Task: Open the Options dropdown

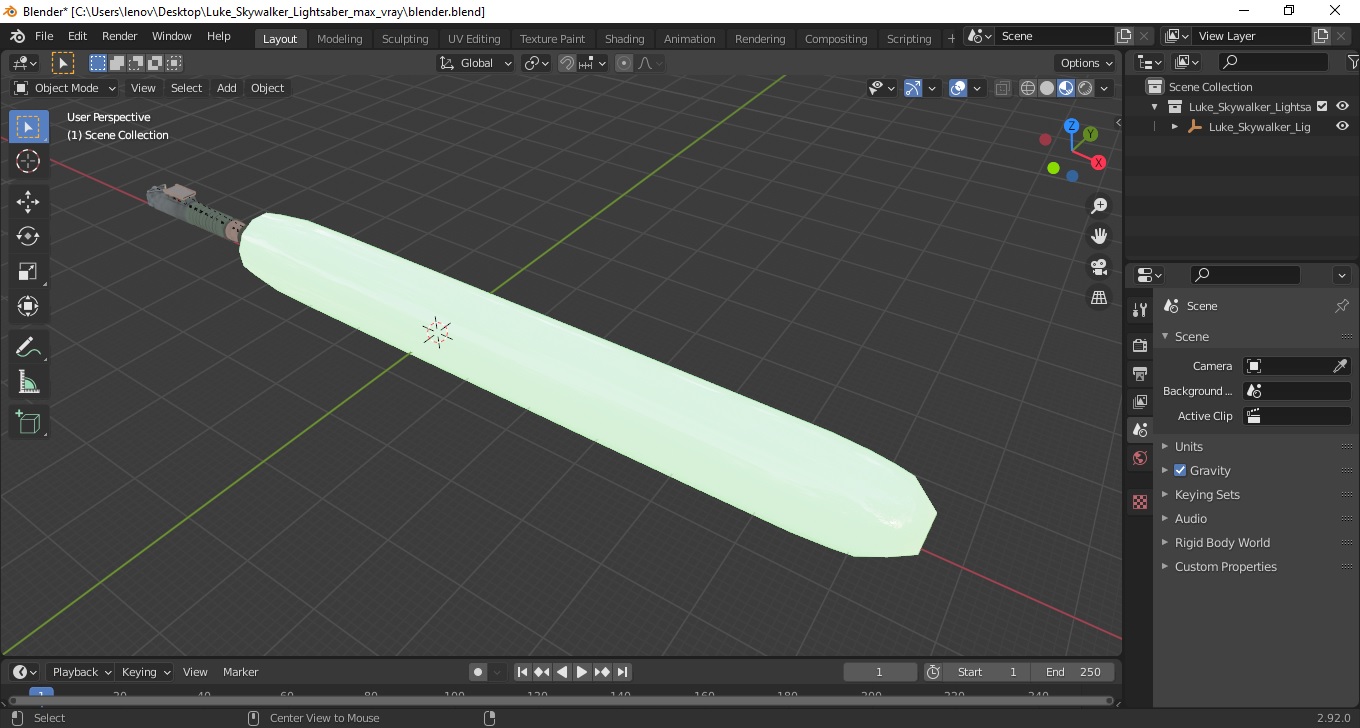Action: coord(1087,63)
